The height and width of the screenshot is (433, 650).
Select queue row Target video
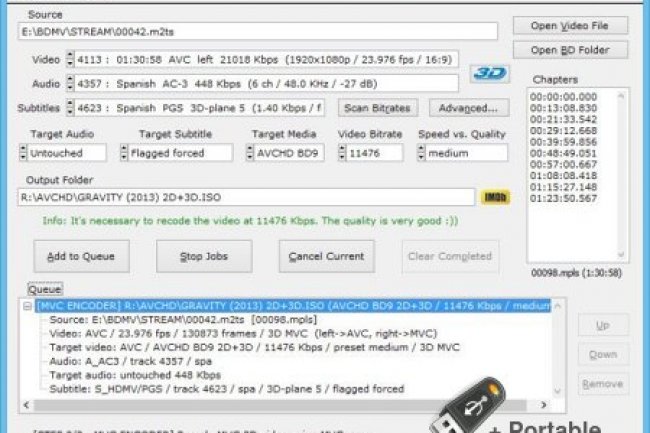[254, 348]
